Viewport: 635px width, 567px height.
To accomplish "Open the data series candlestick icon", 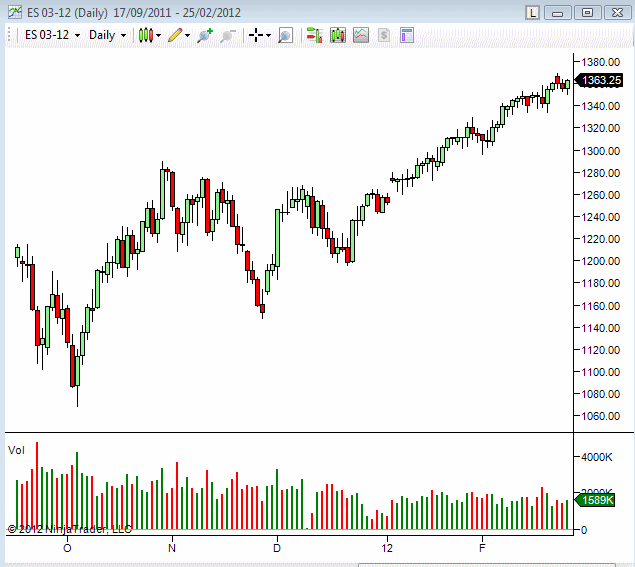I will pos(338,35).
